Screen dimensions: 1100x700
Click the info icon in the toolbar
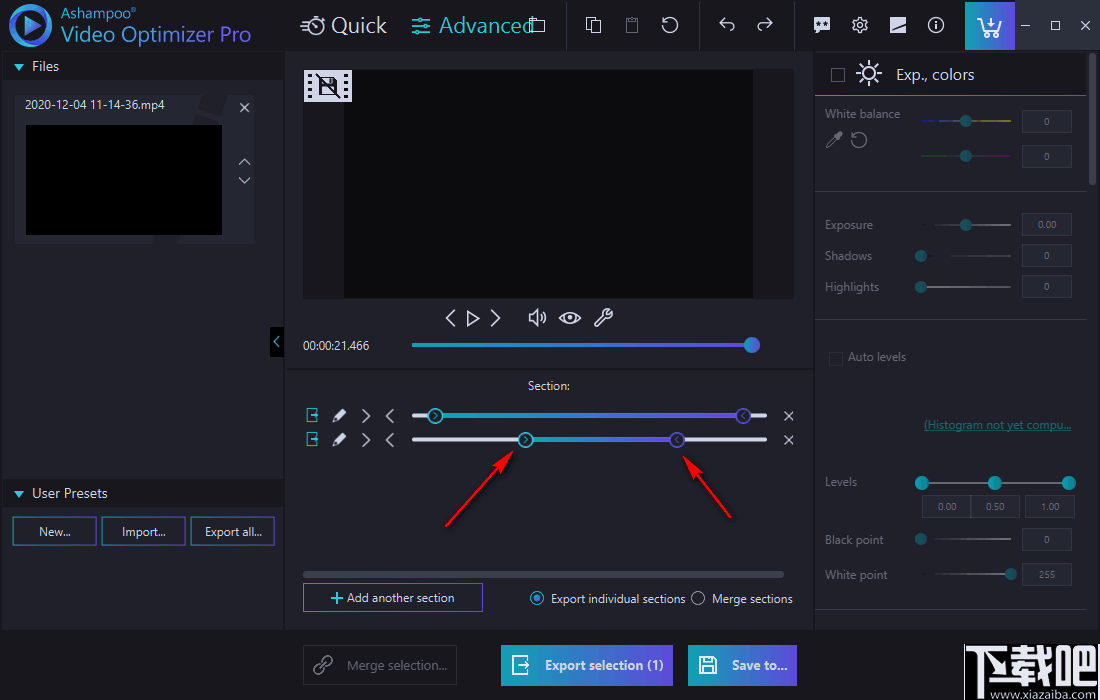point(935,25)
